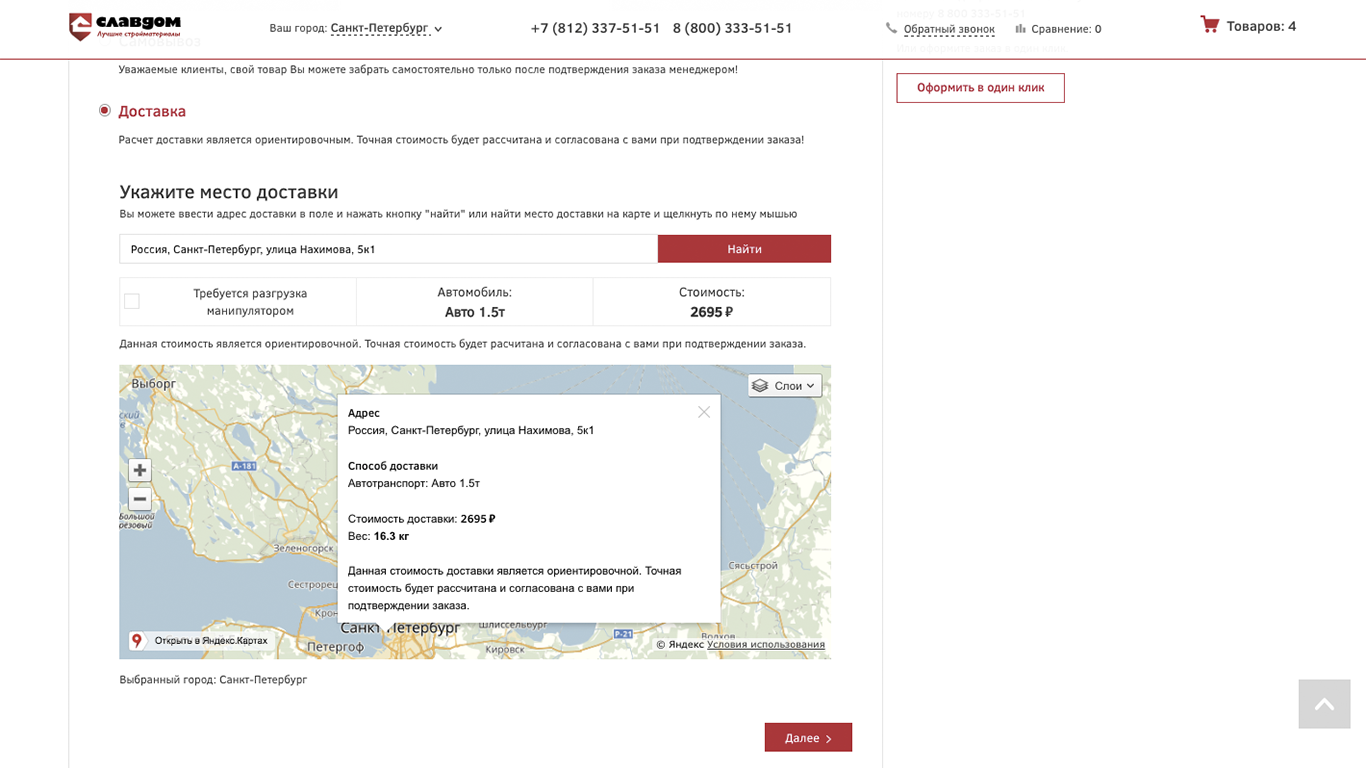Click the Выборг label on map

click(153, 383)
